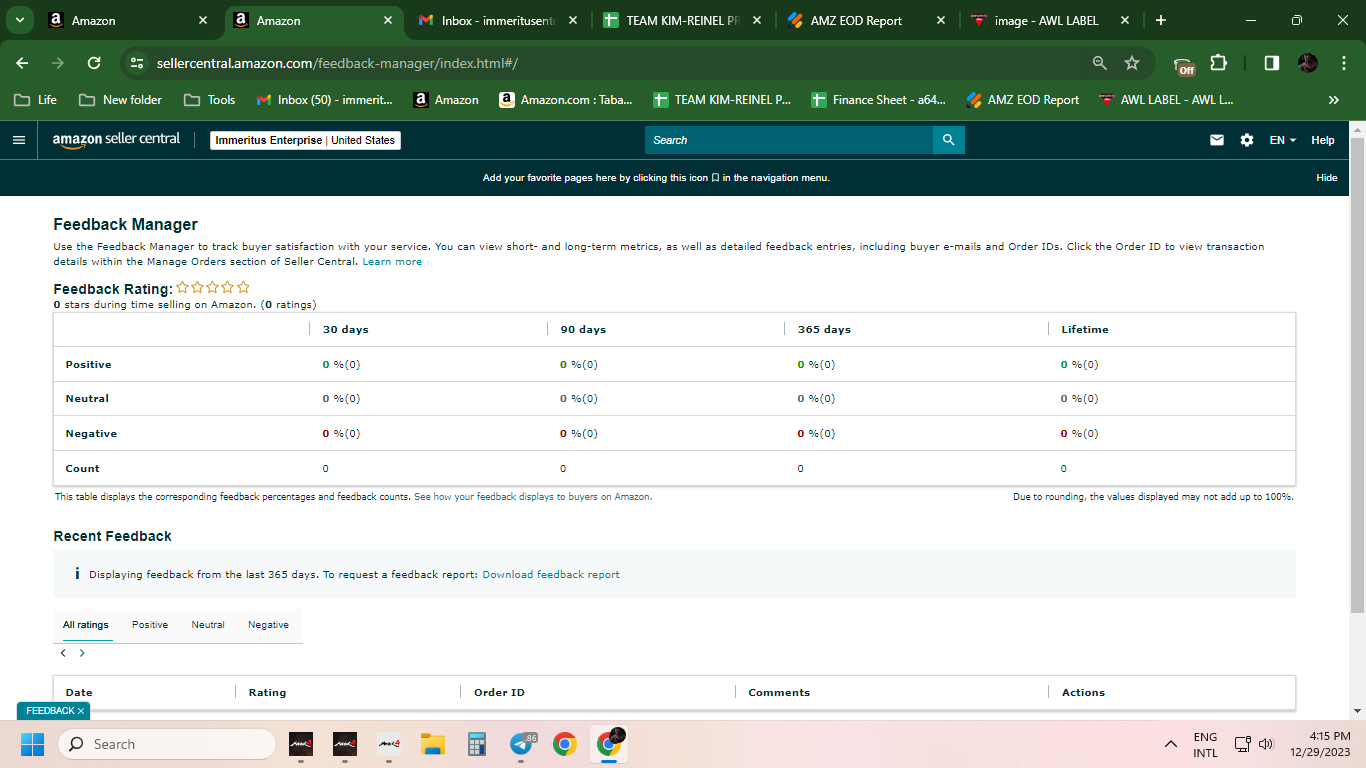
Task: Open the Seller Central settings gear
Action: [x=1247, y=140]
